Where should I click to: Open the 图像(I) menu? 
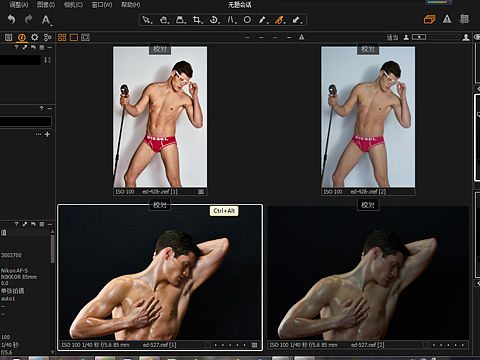46,5
